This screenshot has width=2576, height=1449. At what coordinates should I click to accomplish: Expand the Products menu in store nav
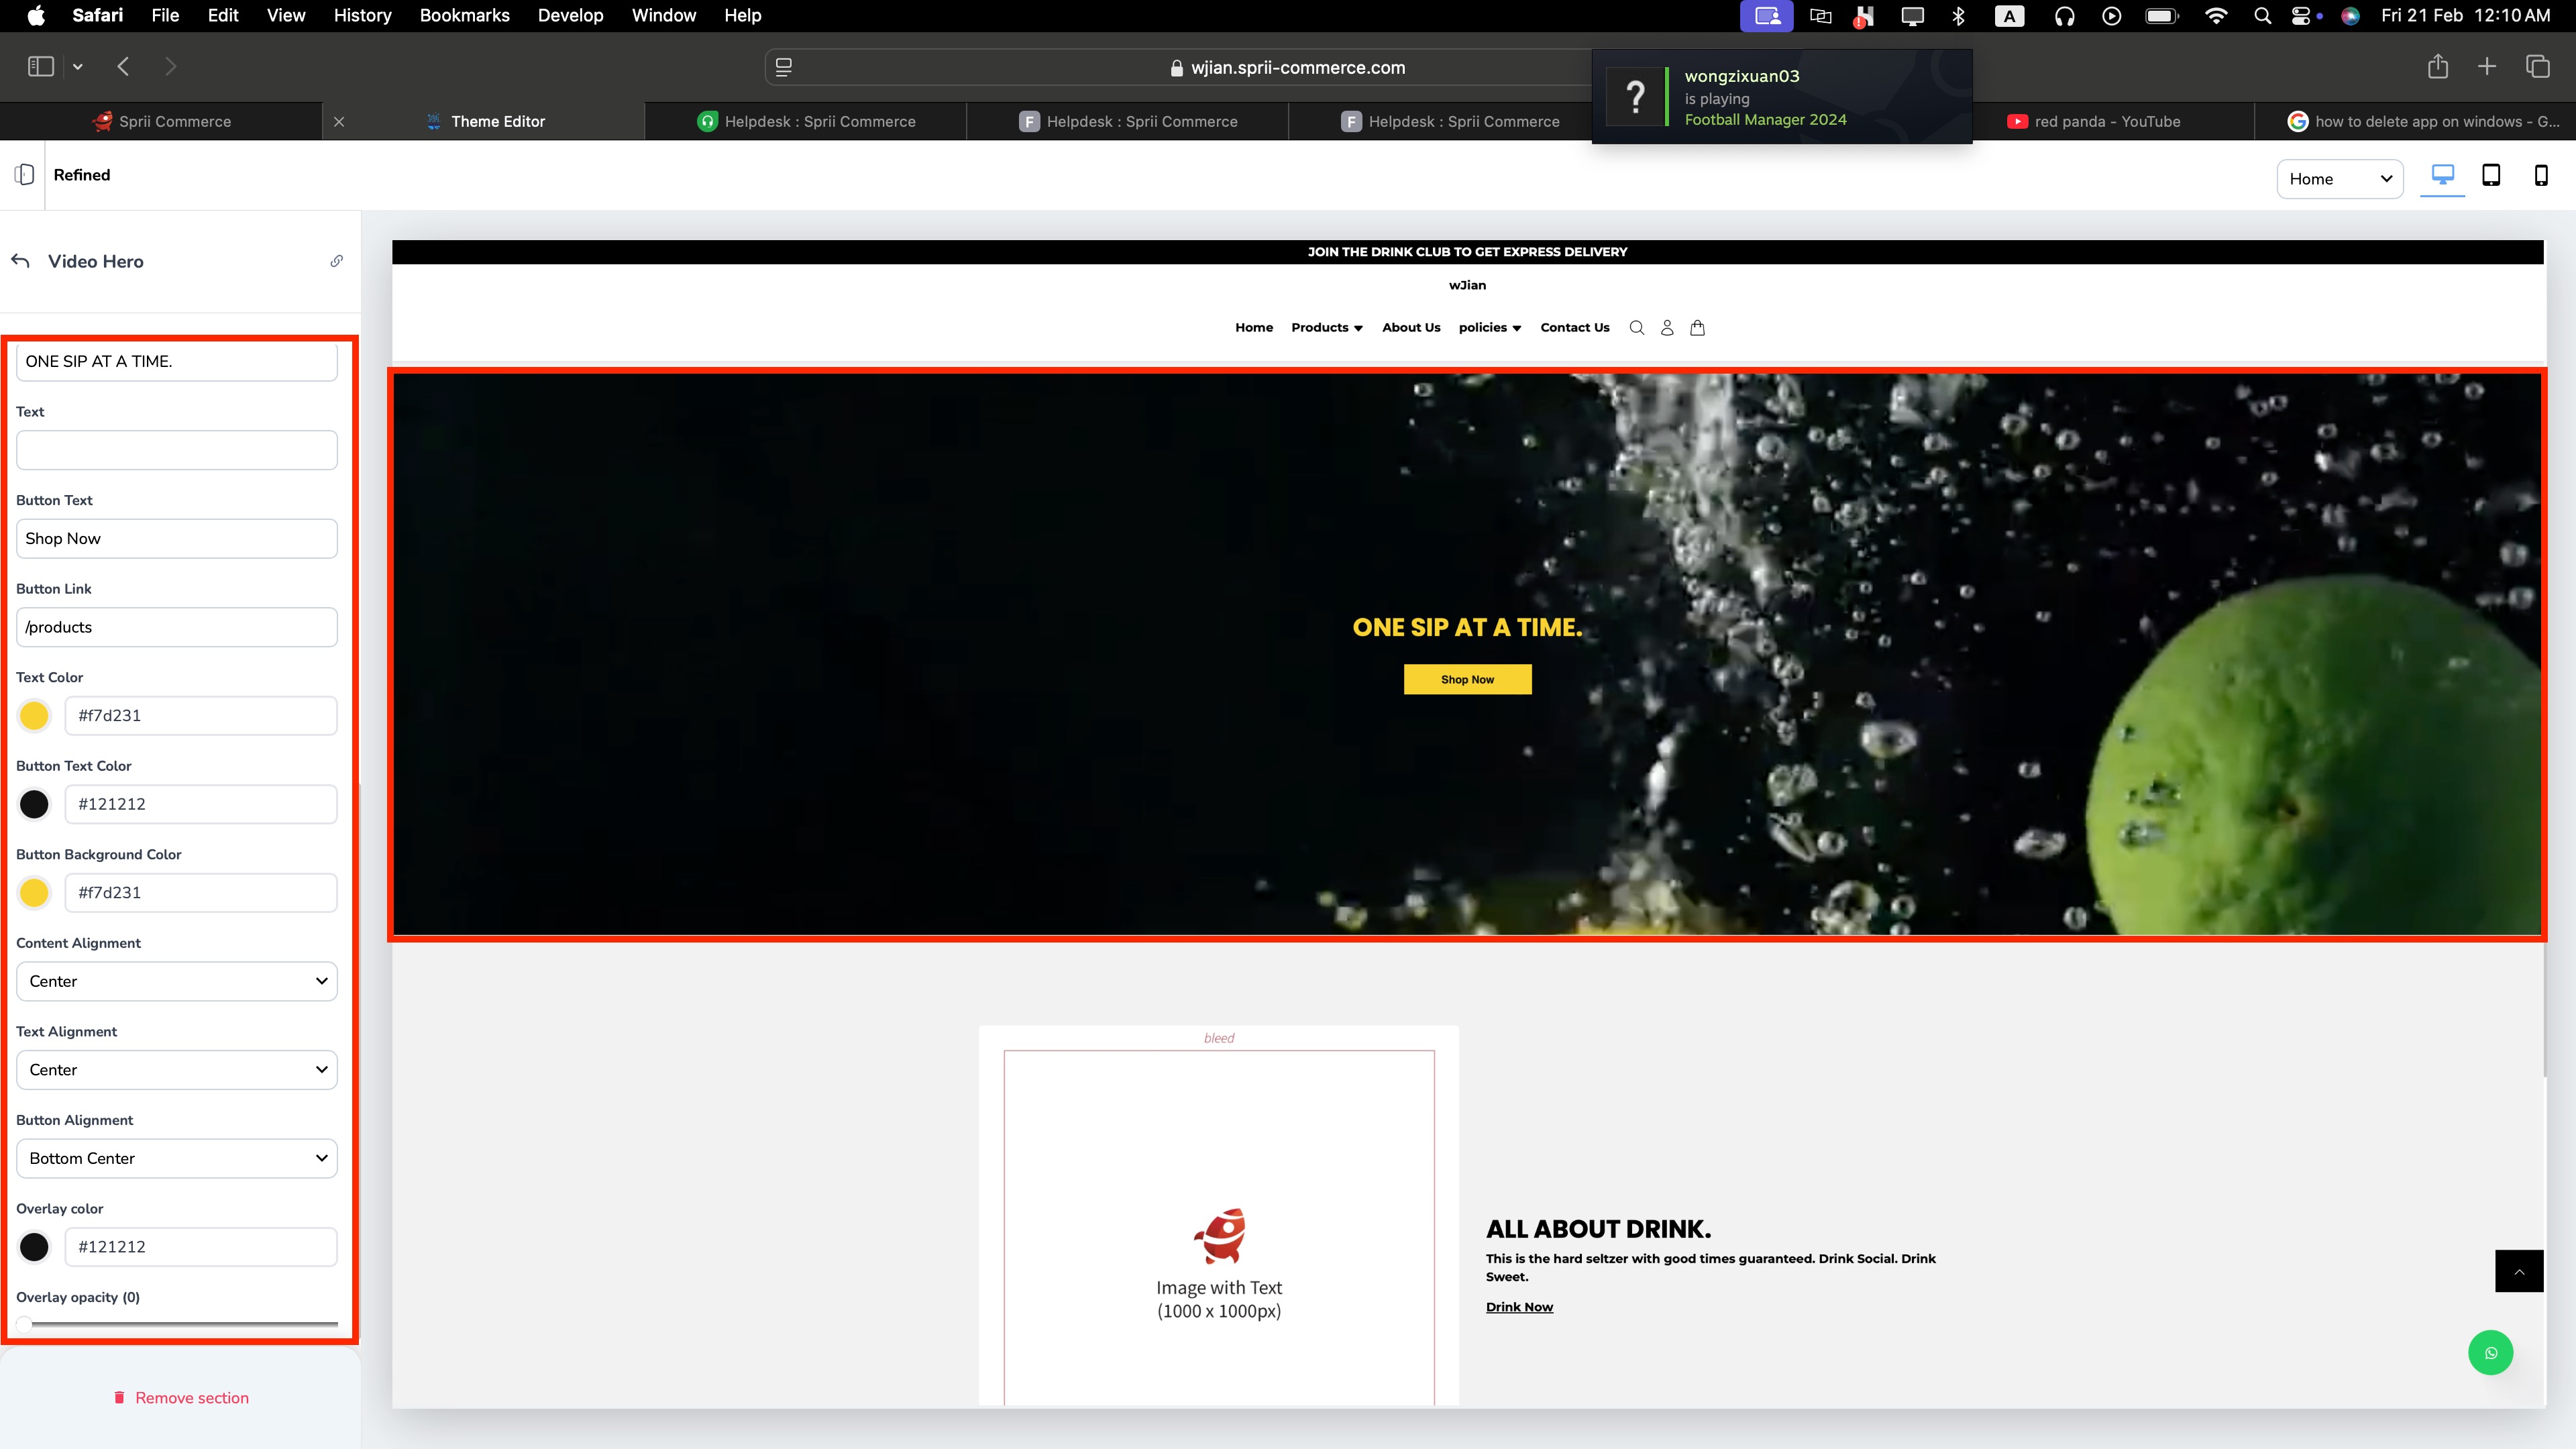point(1326,328)
